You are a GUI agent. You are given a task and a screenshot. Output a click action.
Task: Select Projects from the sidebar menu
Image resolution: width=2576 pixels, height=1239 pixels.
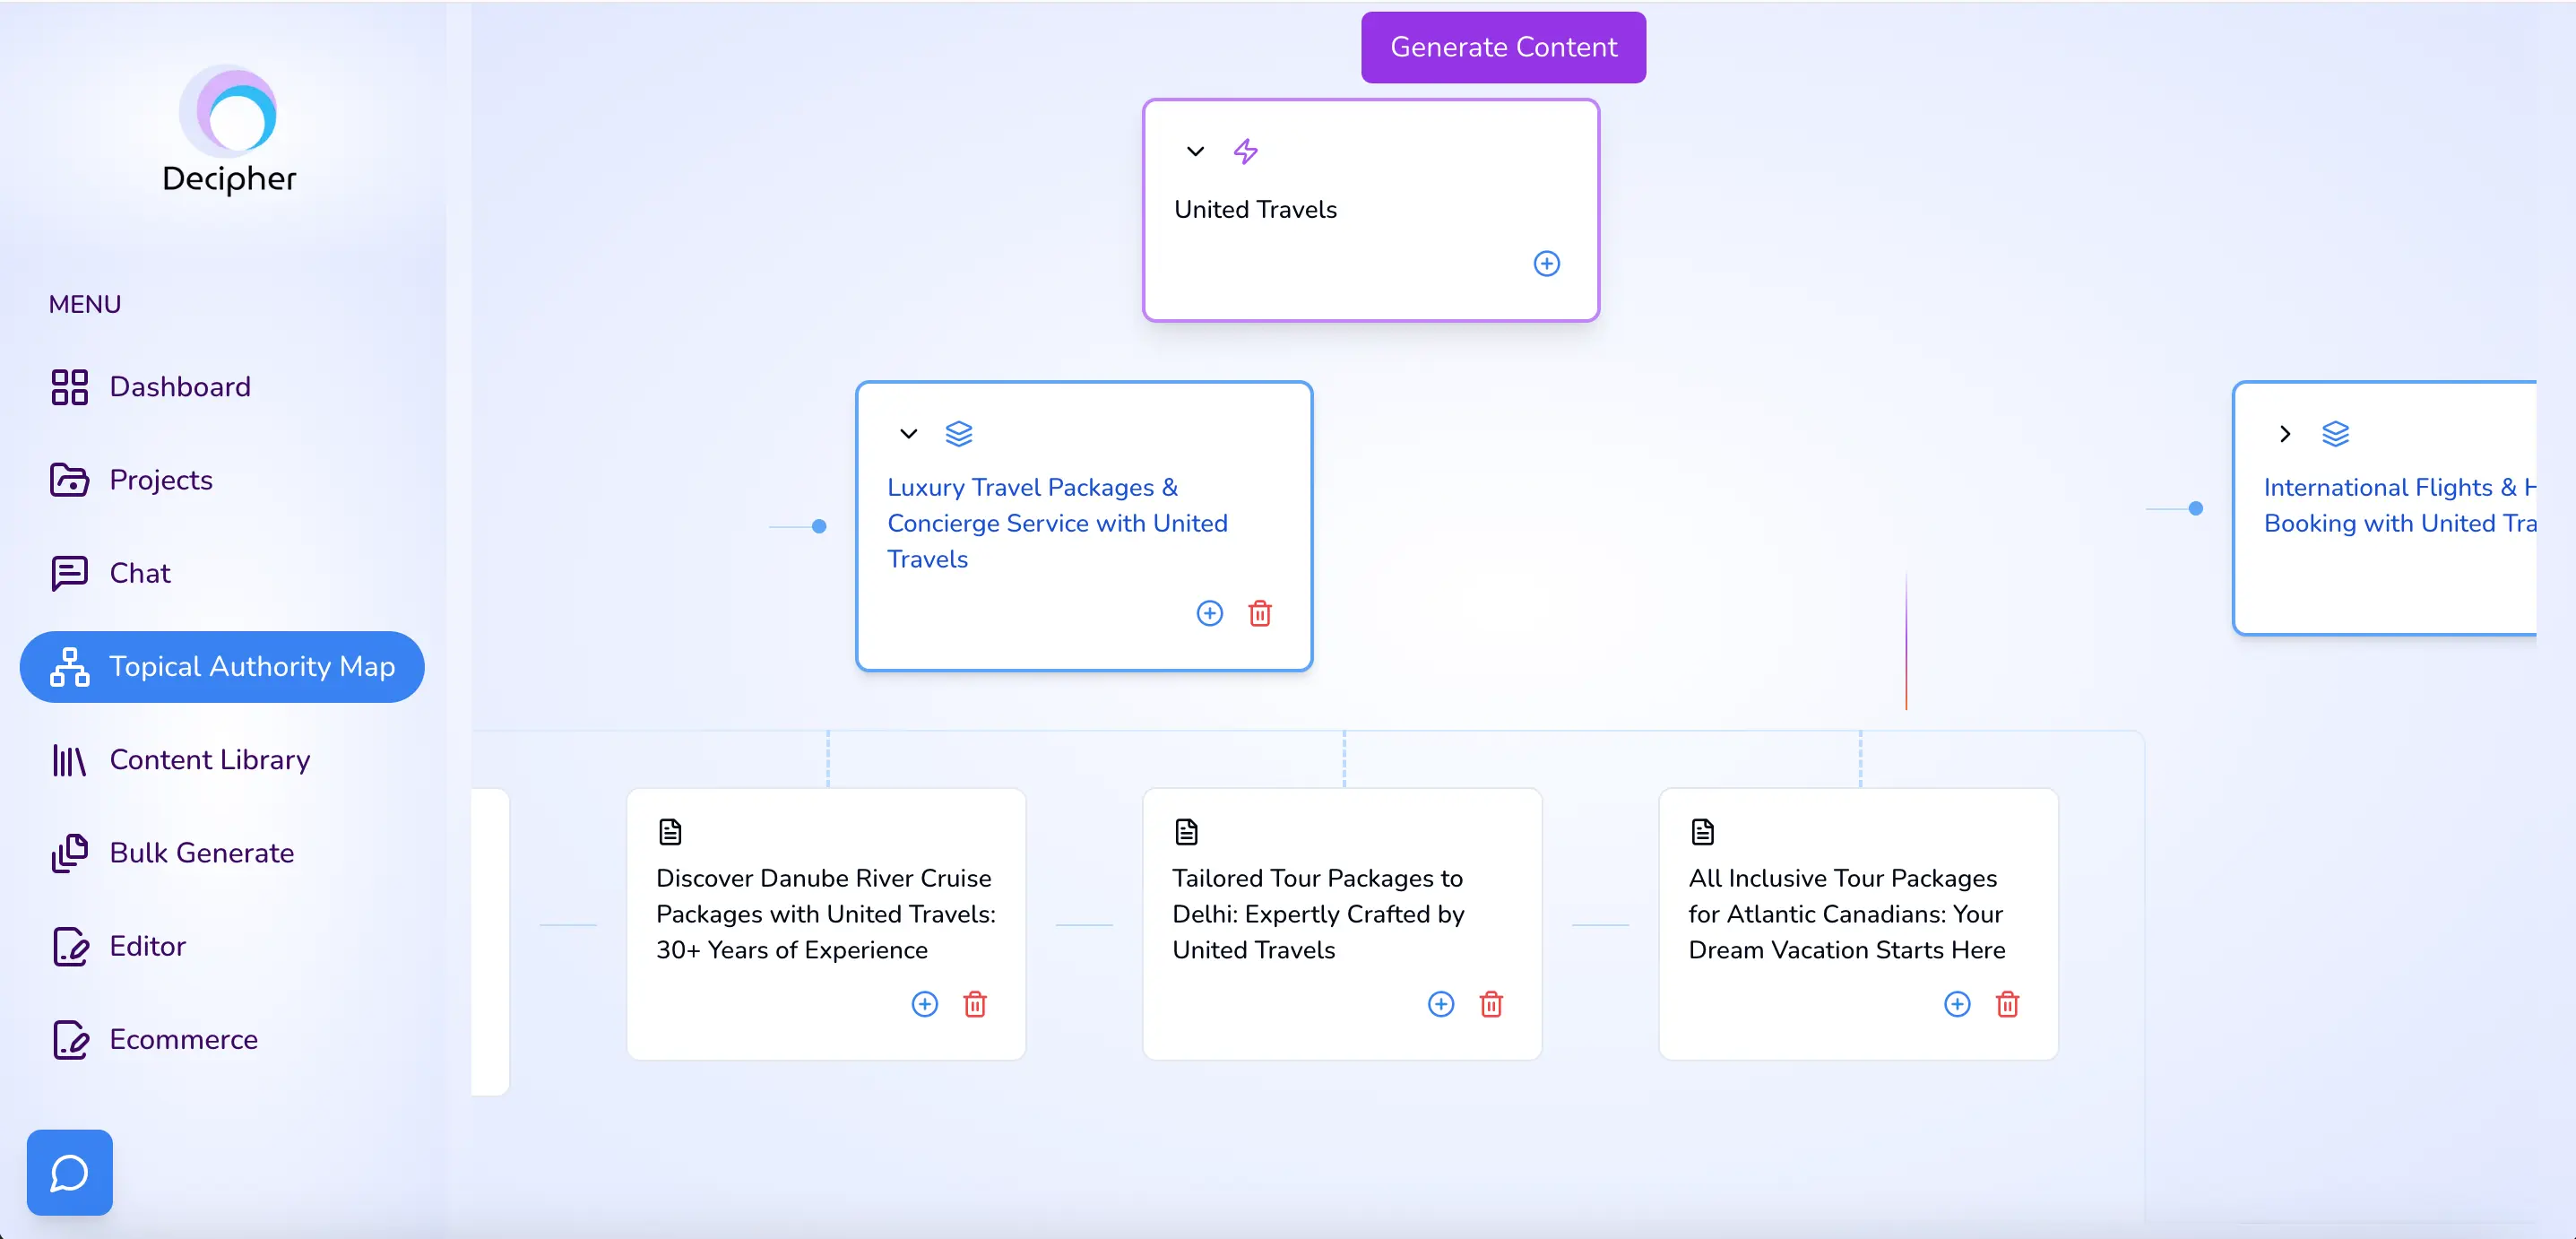click(x=160, y=478)
